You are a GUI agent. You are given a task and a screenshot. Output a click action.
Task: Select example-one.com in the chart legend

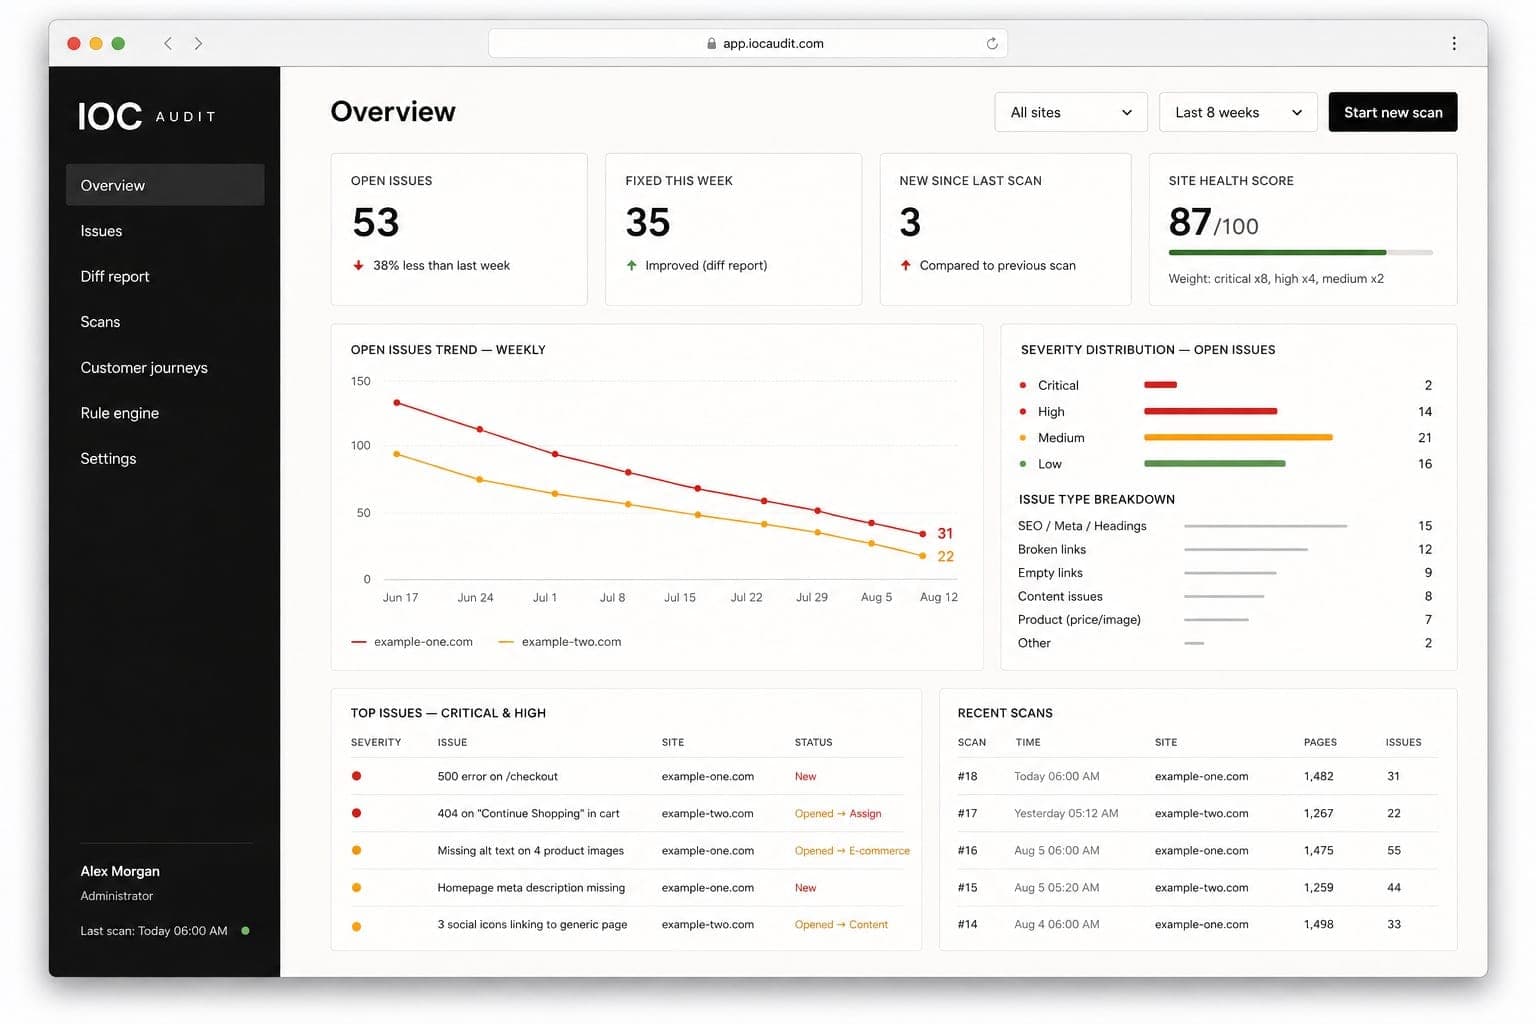click(x=412, y=642)
